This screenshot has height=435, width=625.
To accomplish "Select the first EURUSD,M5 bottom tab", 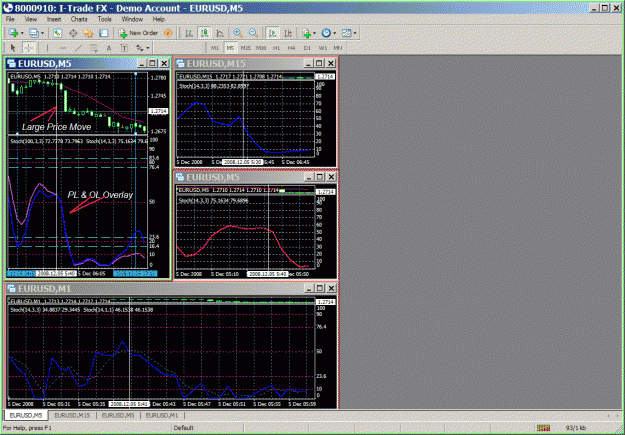I will (26, 415).
